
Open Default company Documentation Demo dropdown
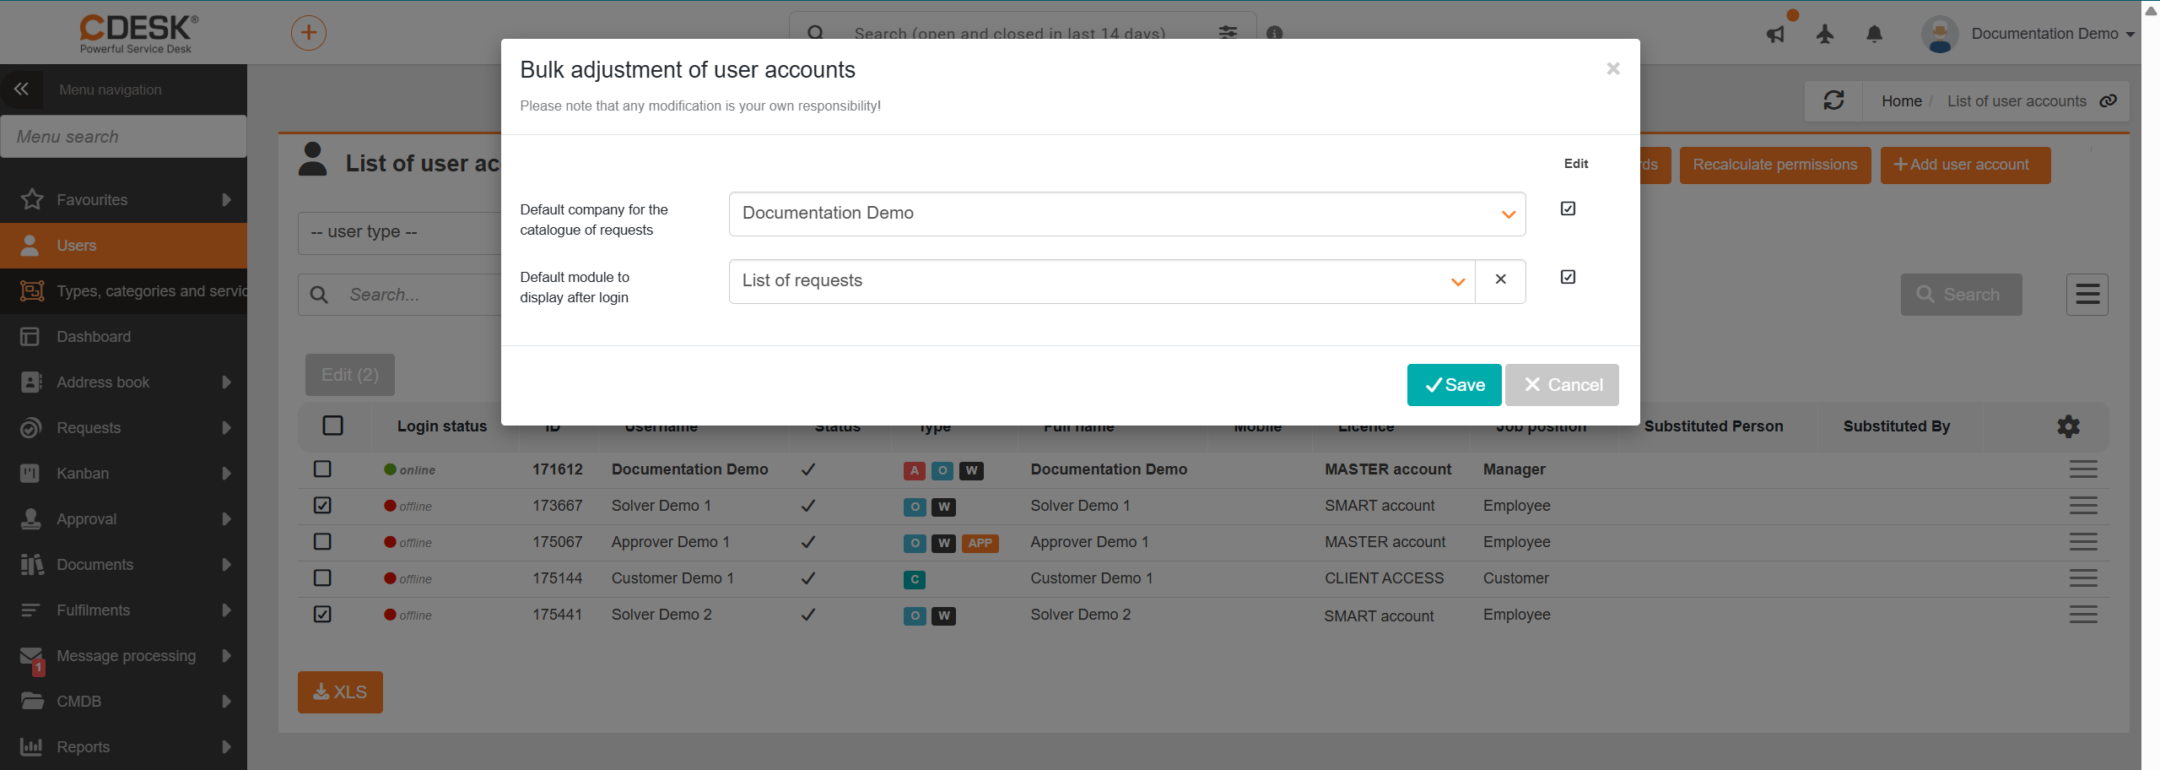(1127, 214)
